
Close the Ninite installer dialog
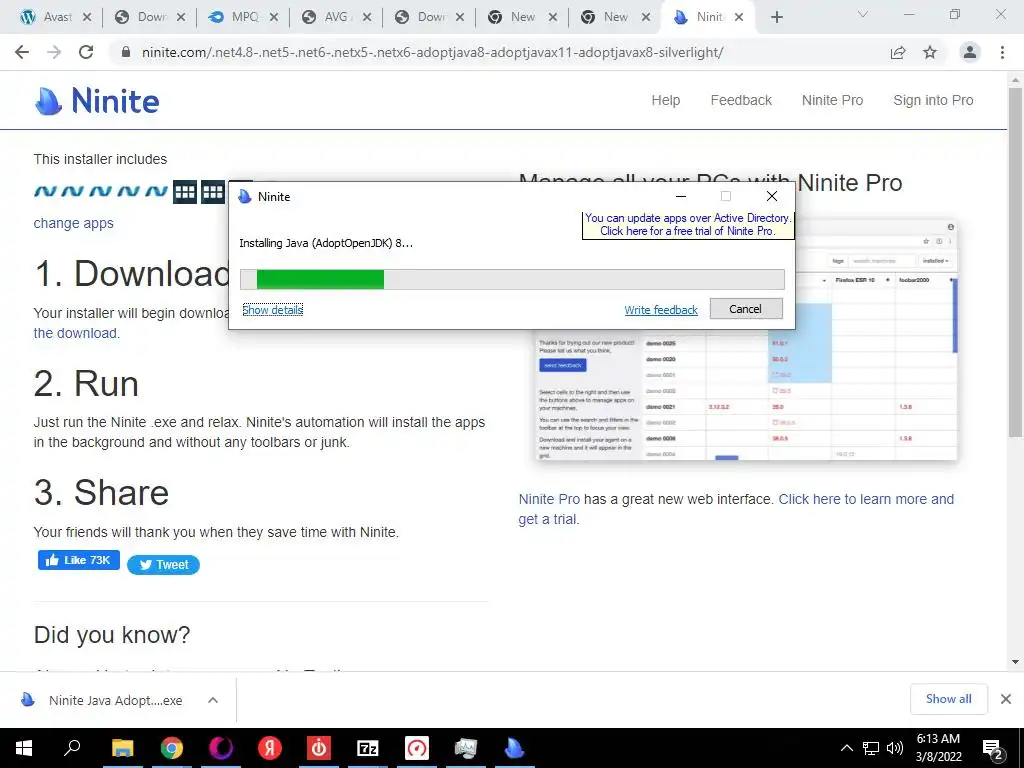click(771, 196)
